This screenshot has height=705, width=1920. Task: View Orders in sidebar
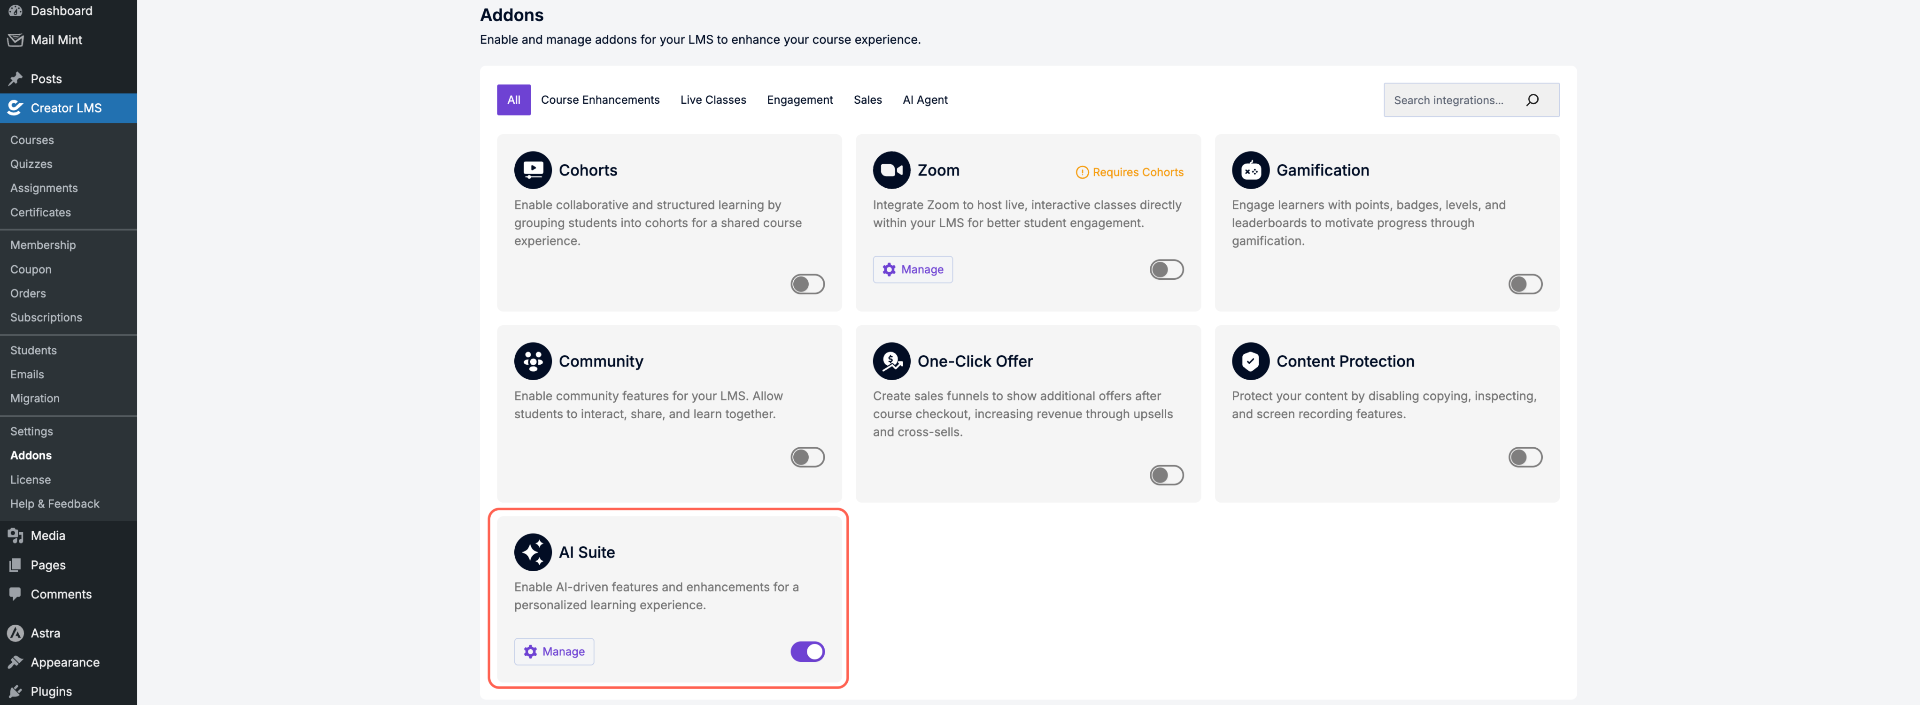click(28, 294)
